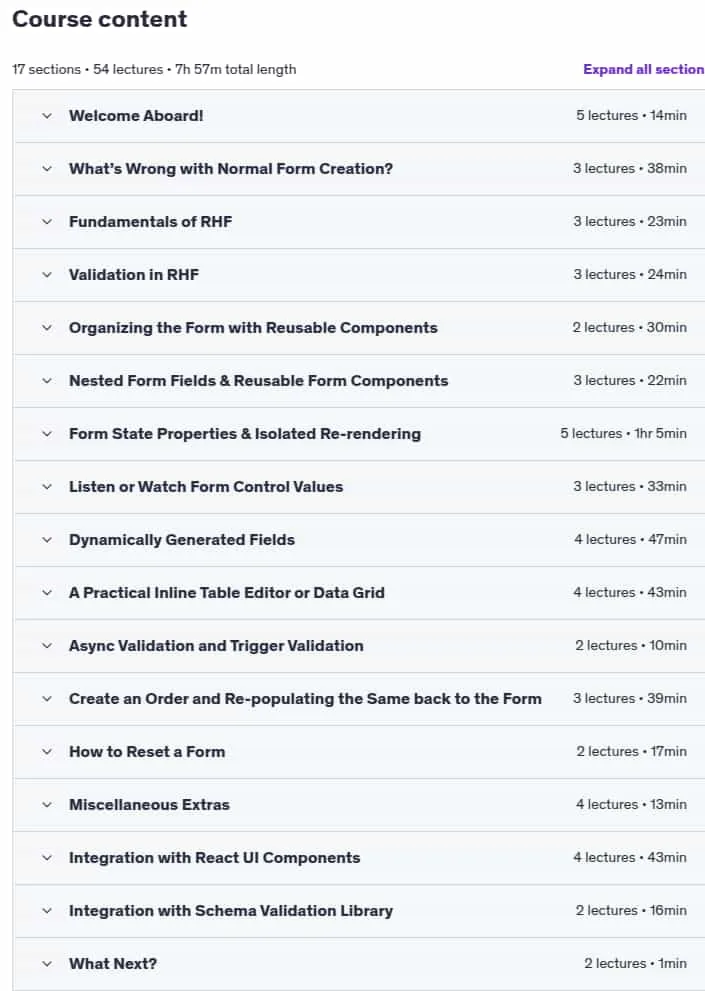Toggle the Nested Form Fields section chevron
The height and width of the screenshot is (991, 705).
(x=47, y=381)
